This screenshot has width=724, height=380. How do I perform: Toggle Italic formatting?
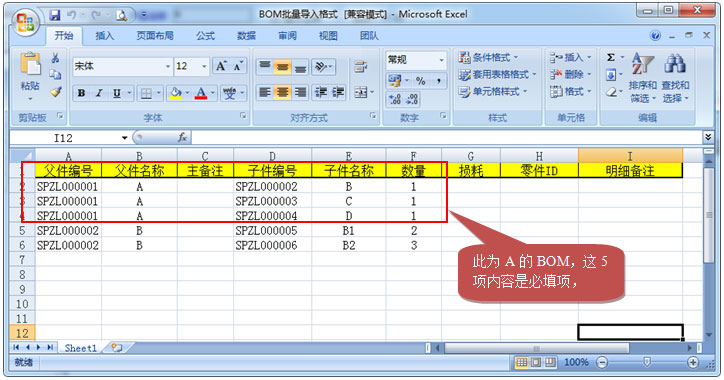[x=99, y=93]
